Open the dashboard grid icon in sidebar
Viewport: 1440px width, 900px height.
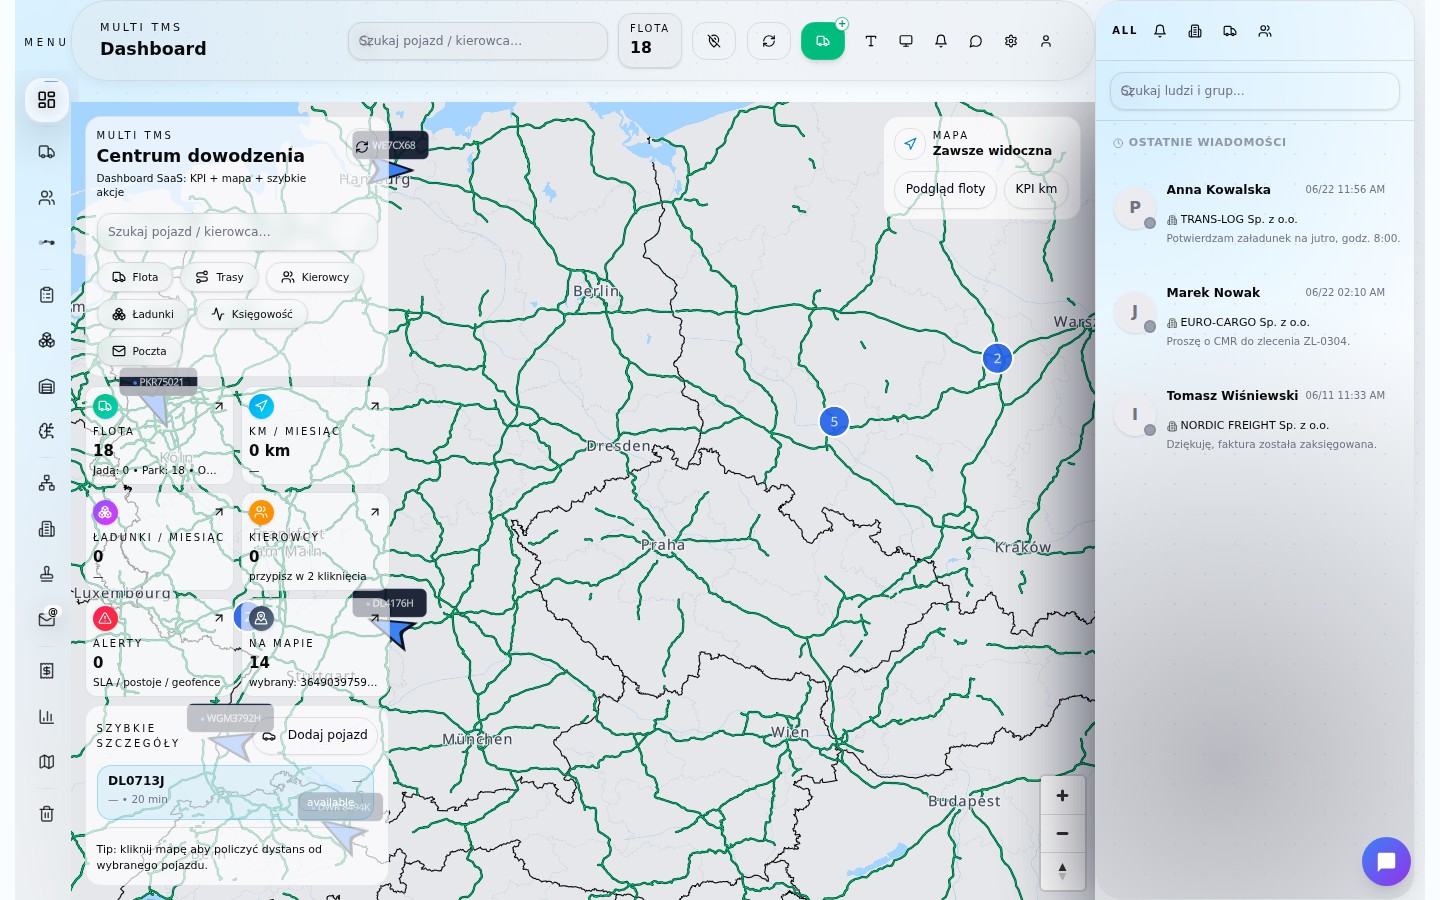pos(46,100)
